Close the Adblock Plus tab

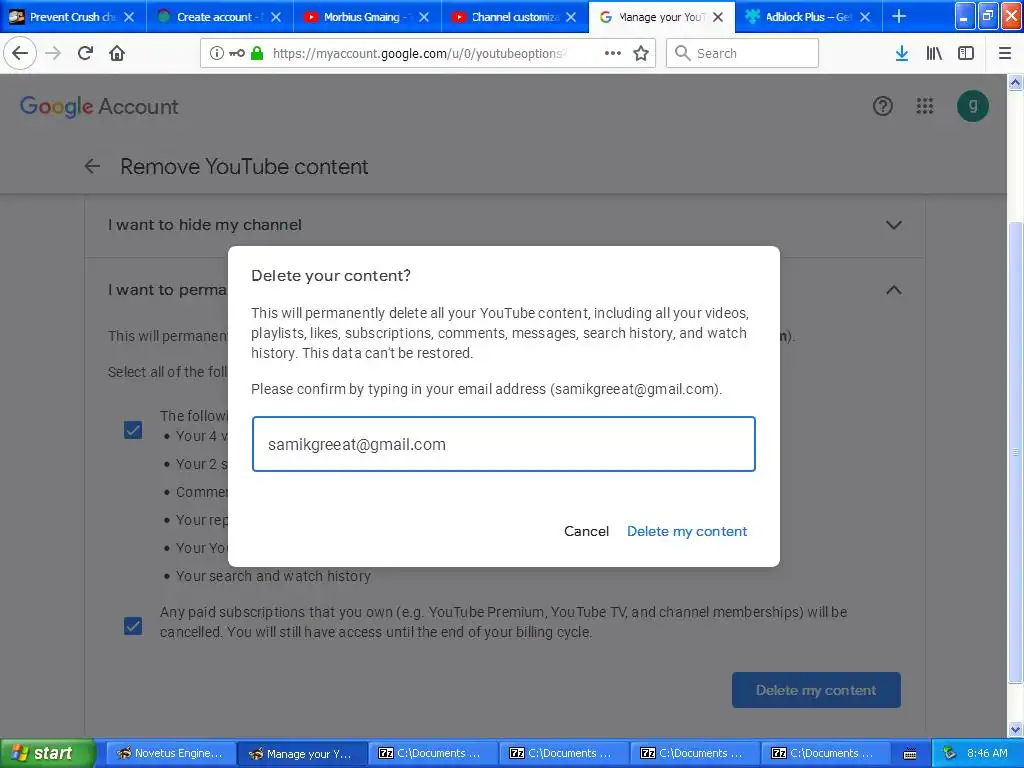tap(865, 17)
